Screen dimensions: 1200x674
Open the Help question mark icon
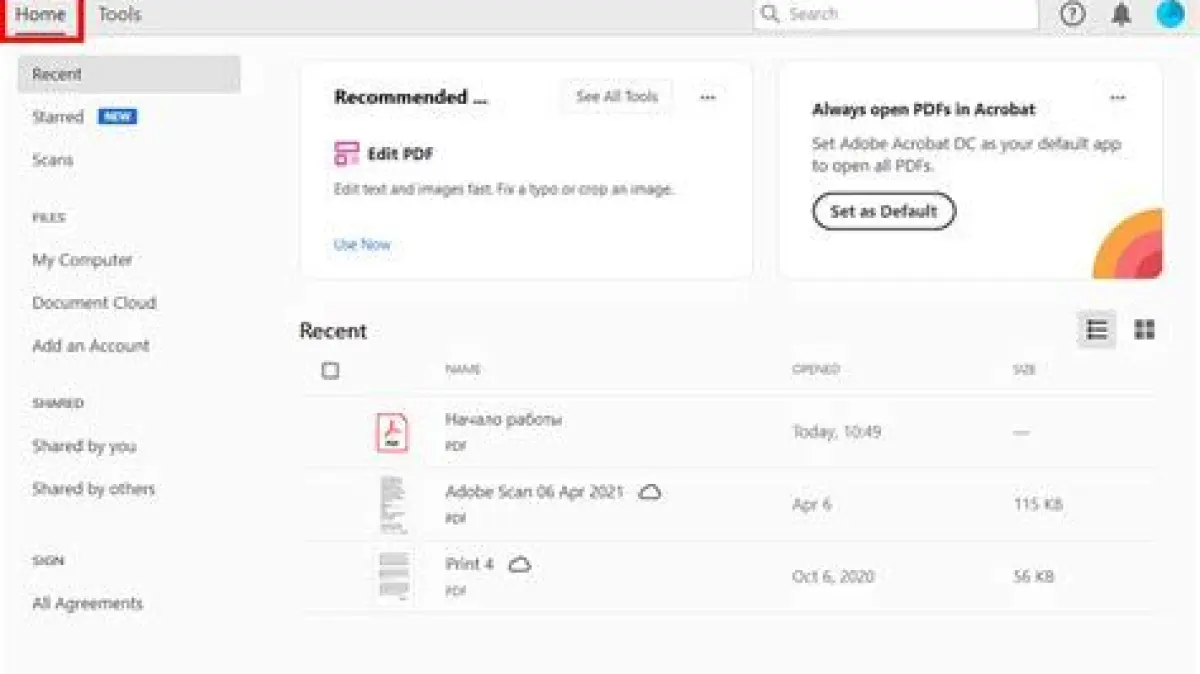point(1072,14)
